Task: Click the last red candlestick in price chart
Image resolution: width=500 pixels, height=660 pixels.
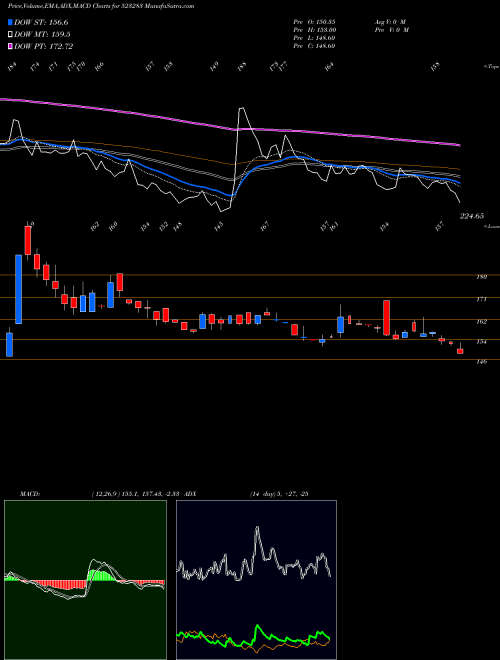Action: pyautogui.click(x=460, y=351)
